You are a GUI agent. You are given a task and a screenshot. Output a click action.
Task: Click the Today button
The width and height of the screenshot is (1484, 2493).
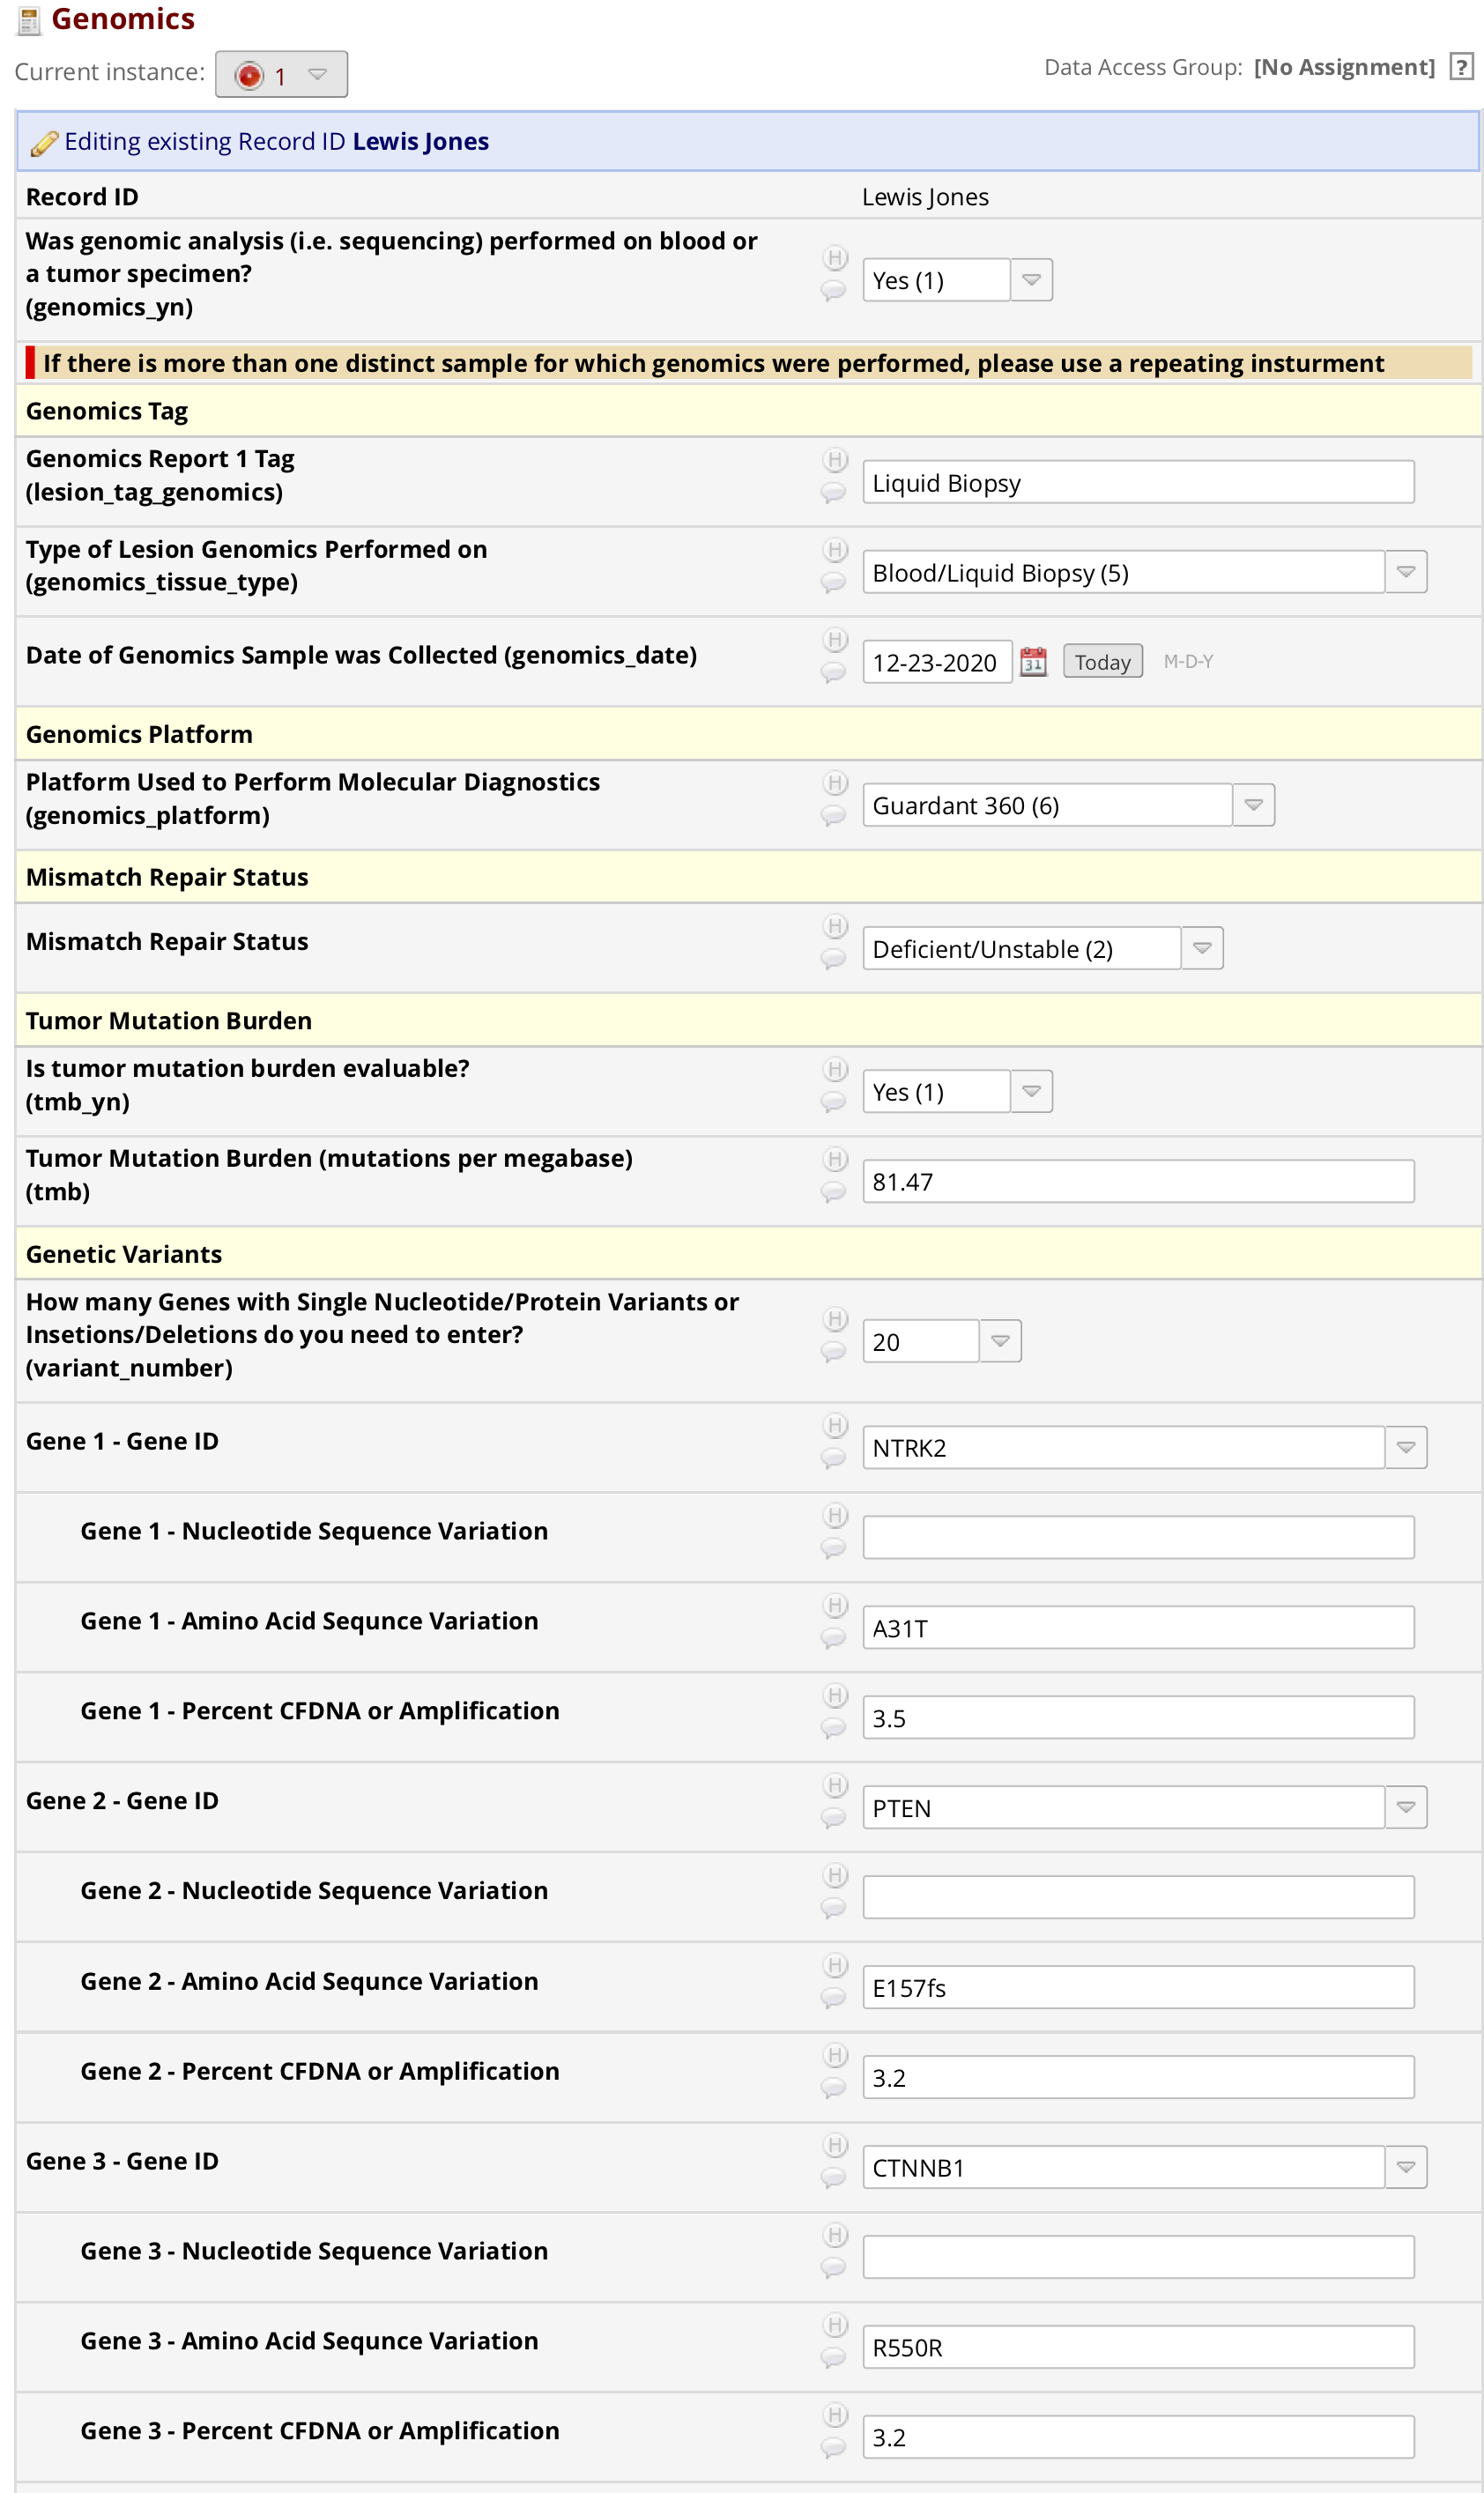pyautogui.click(x=1102, y=662)
